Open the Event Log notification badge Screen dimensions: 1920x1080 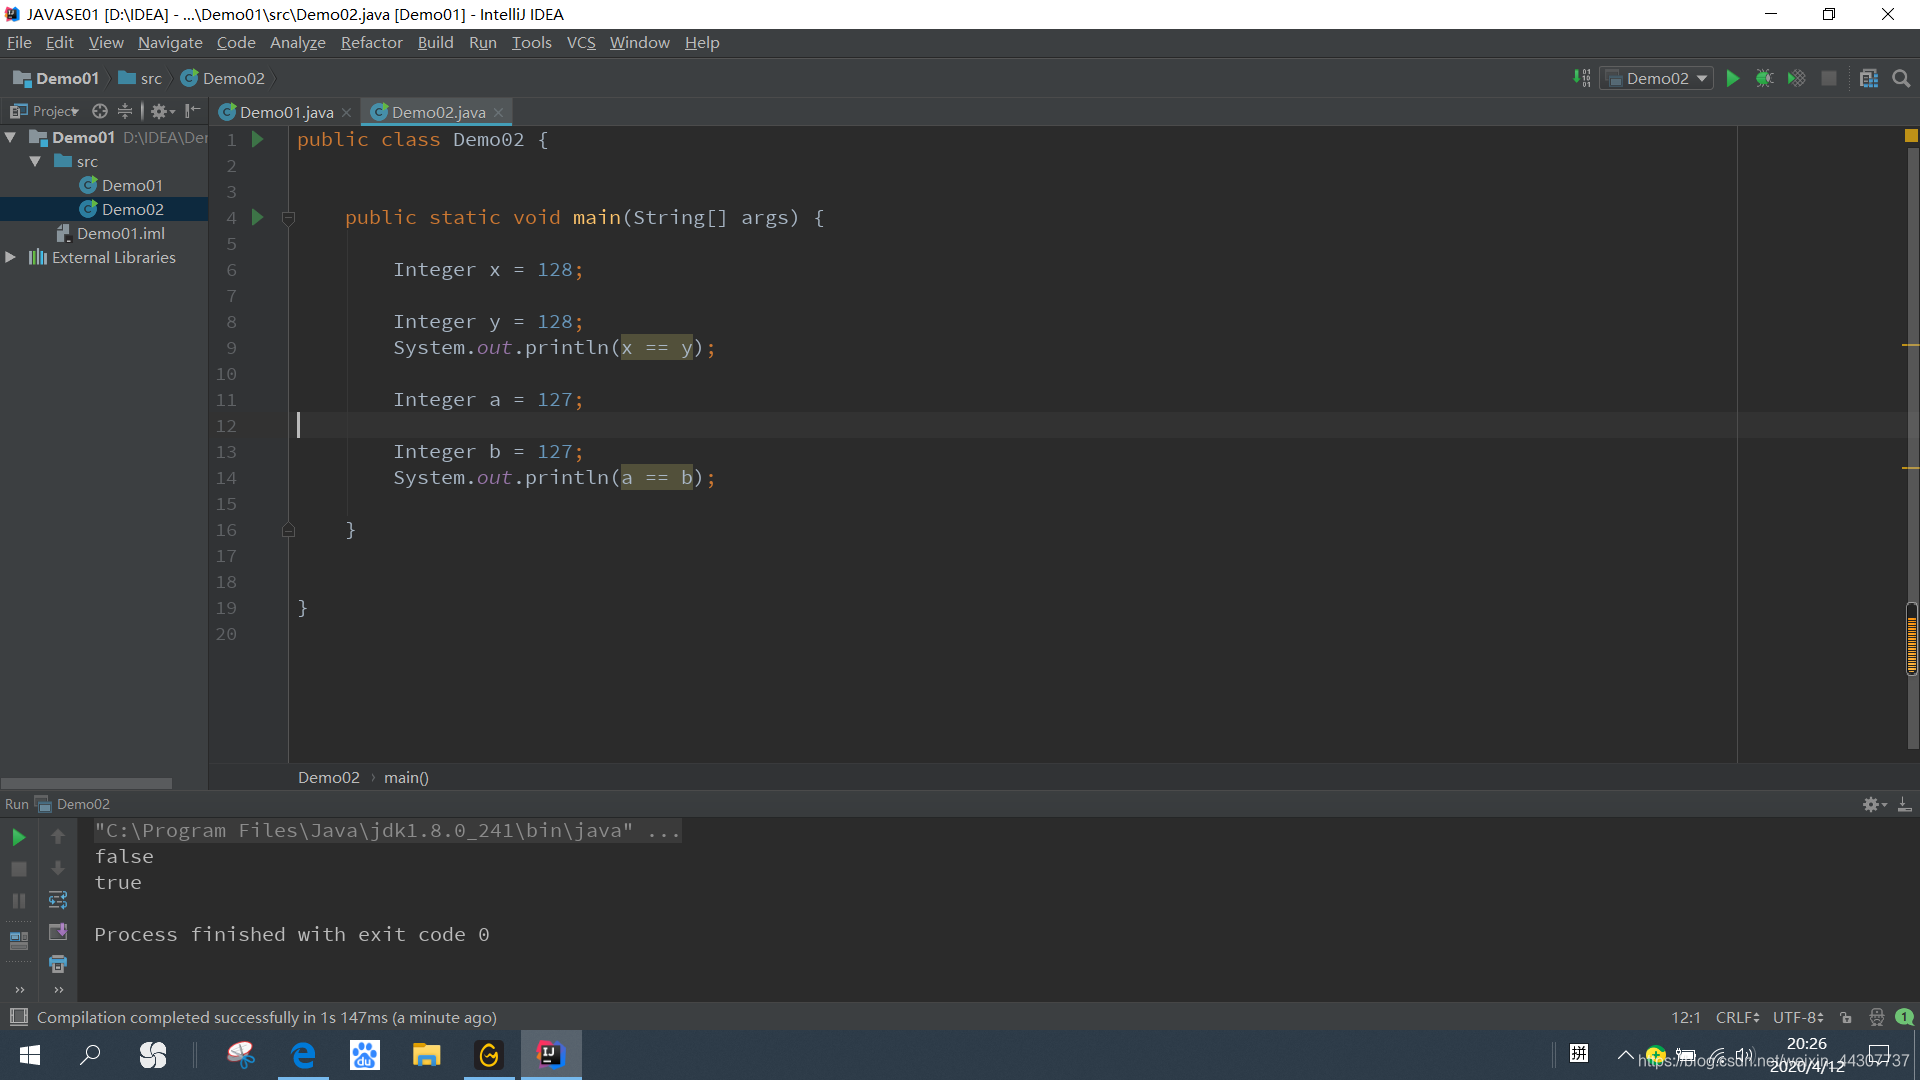point(1905,1017)
